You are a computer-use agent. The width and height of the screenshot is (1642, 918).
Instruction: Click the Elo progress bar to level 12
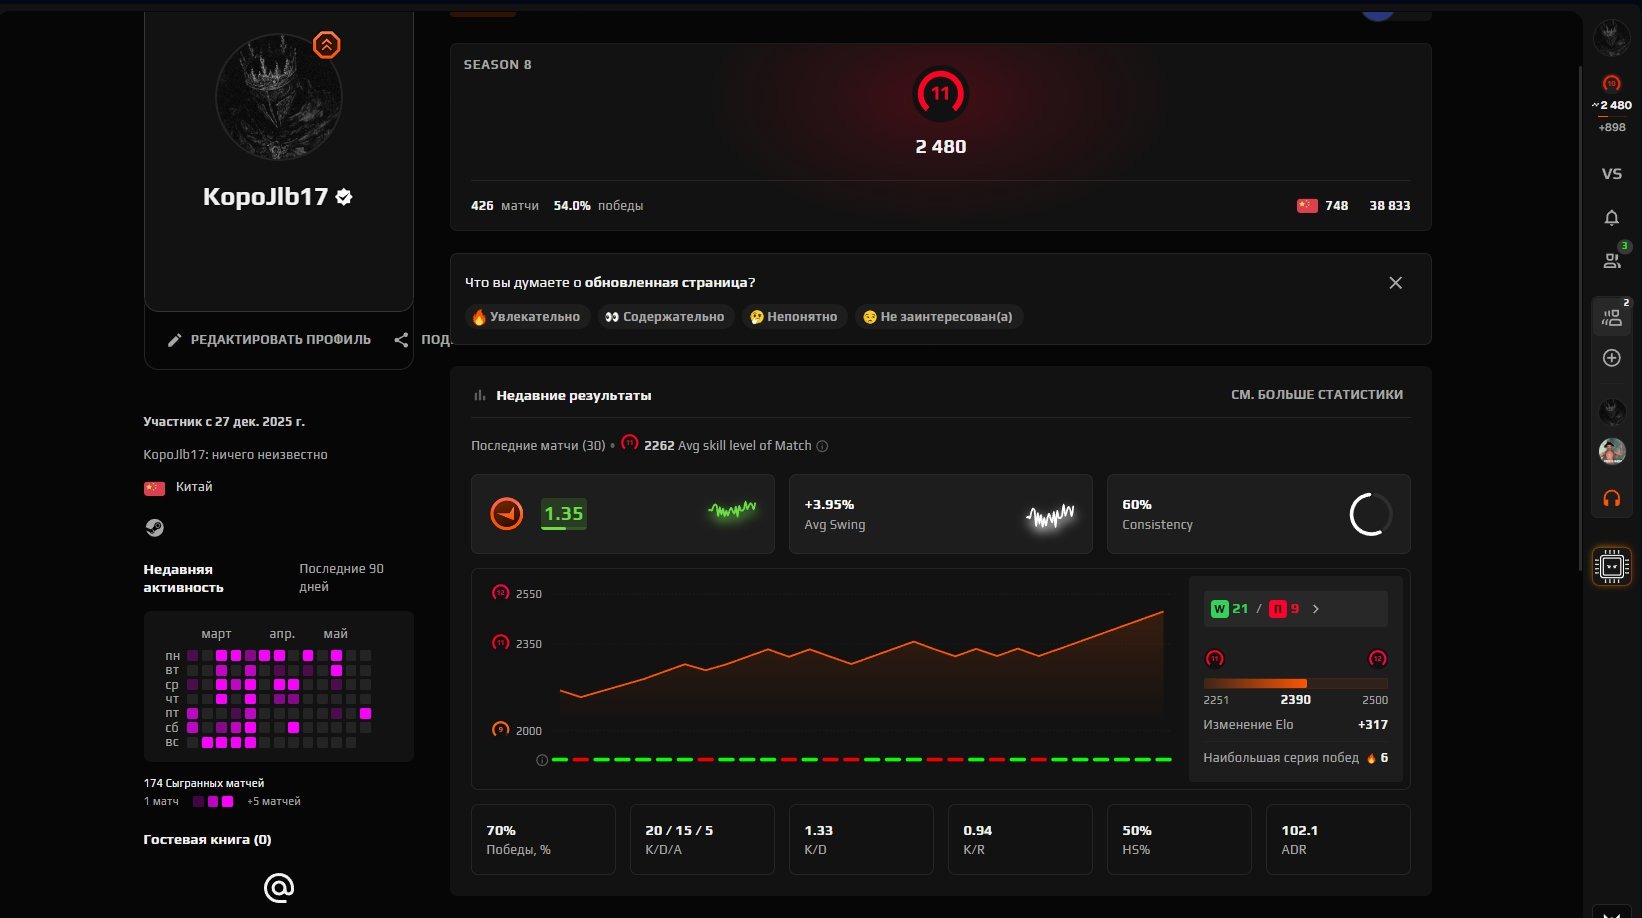click(1295, 683)
